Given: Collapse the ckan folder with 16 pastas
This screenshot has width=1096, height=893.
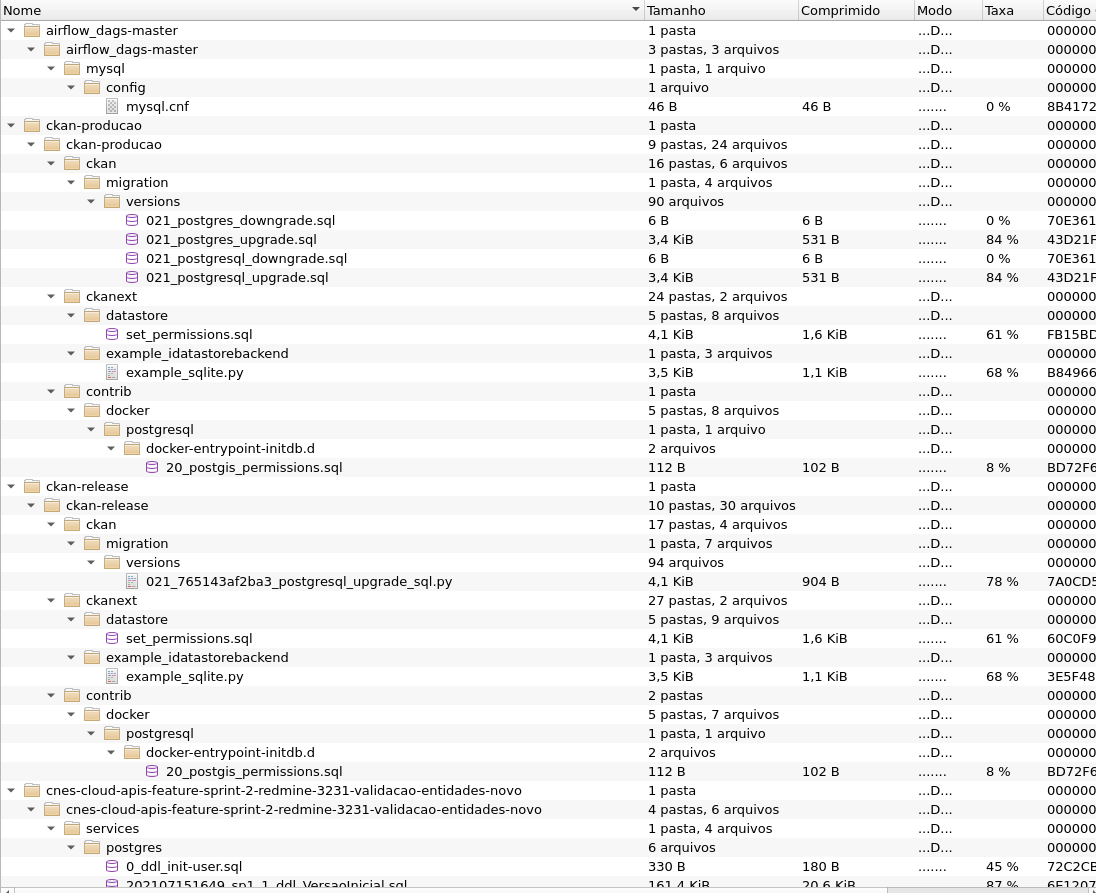Looking at the screenshot, I should [x=51, y=164].
